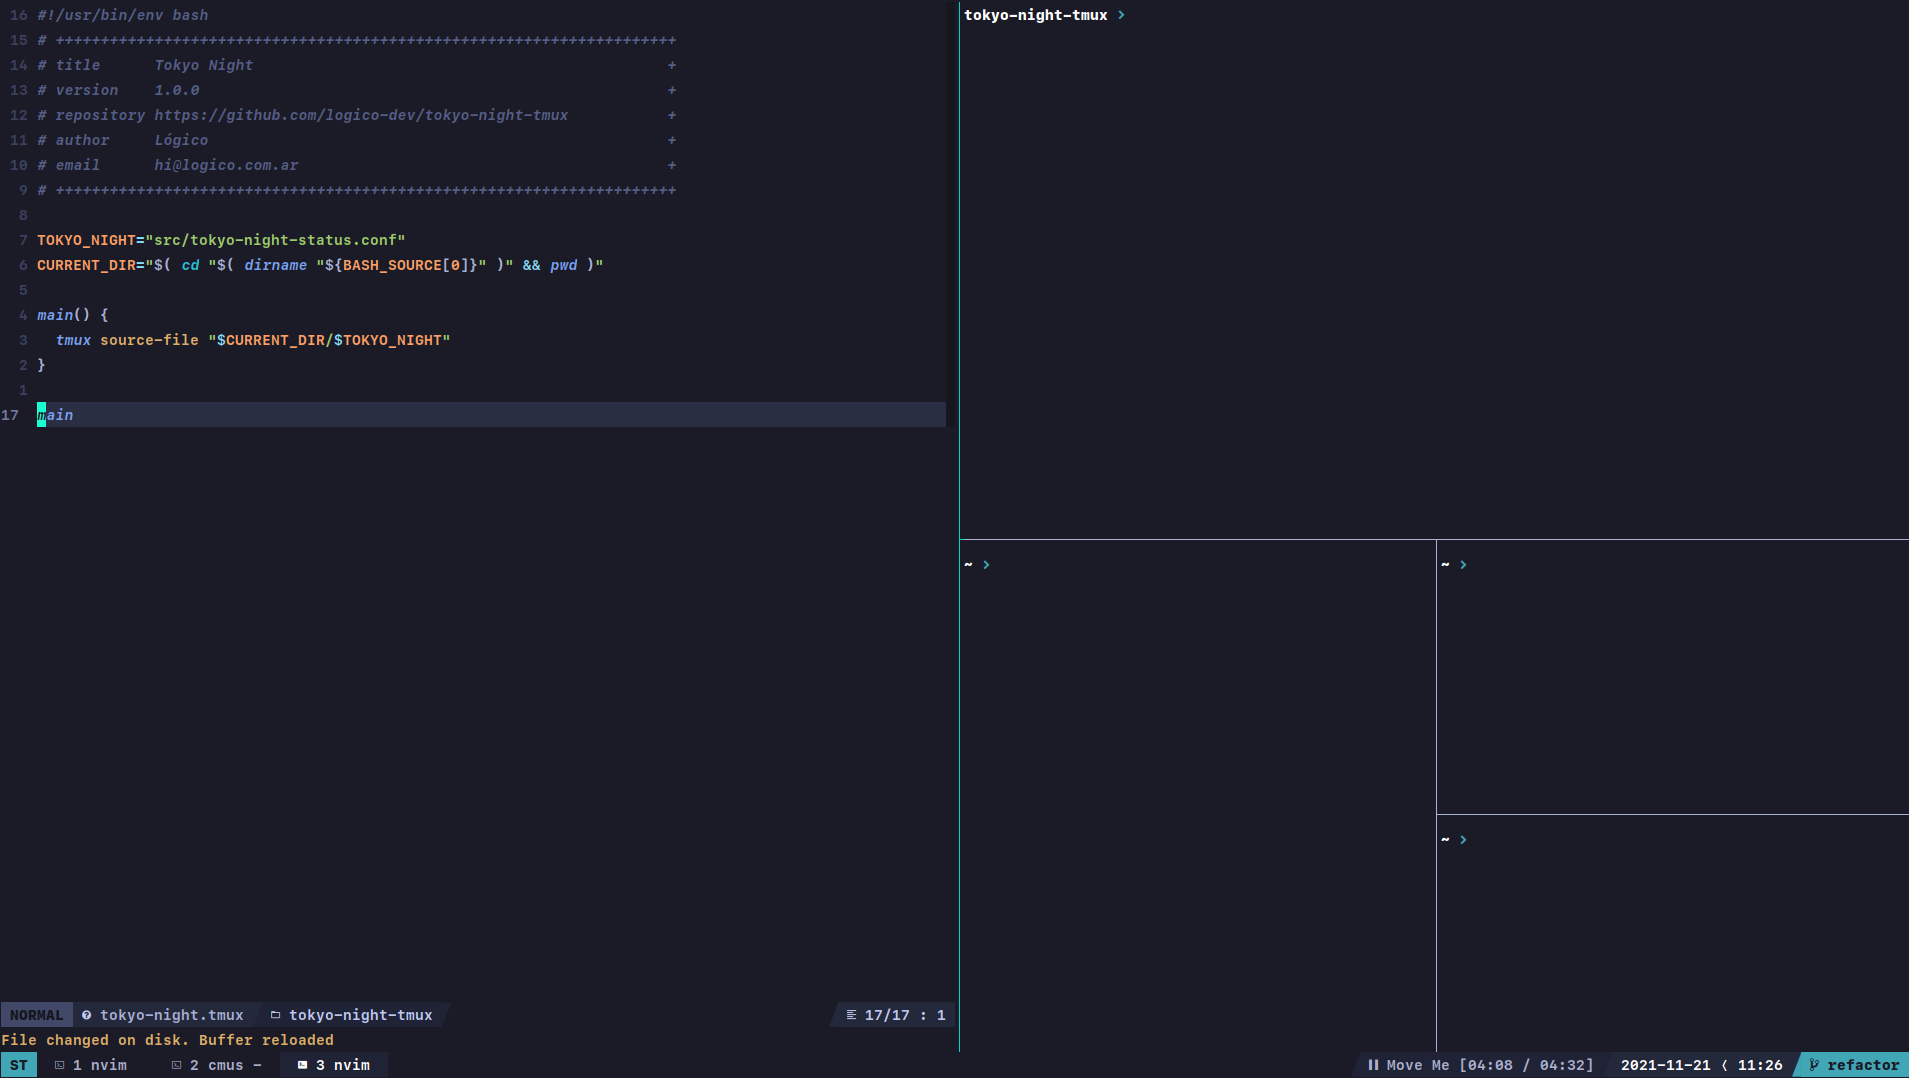1909x1078 pixels.
Task: Click the author 'Lógico' comment
Action: 181,140
